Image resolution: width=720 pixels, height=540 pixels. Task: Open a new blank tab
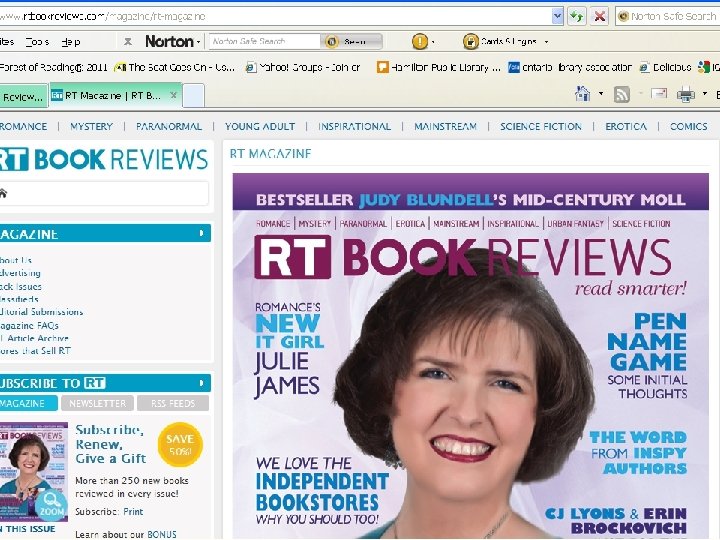point(194,96)
